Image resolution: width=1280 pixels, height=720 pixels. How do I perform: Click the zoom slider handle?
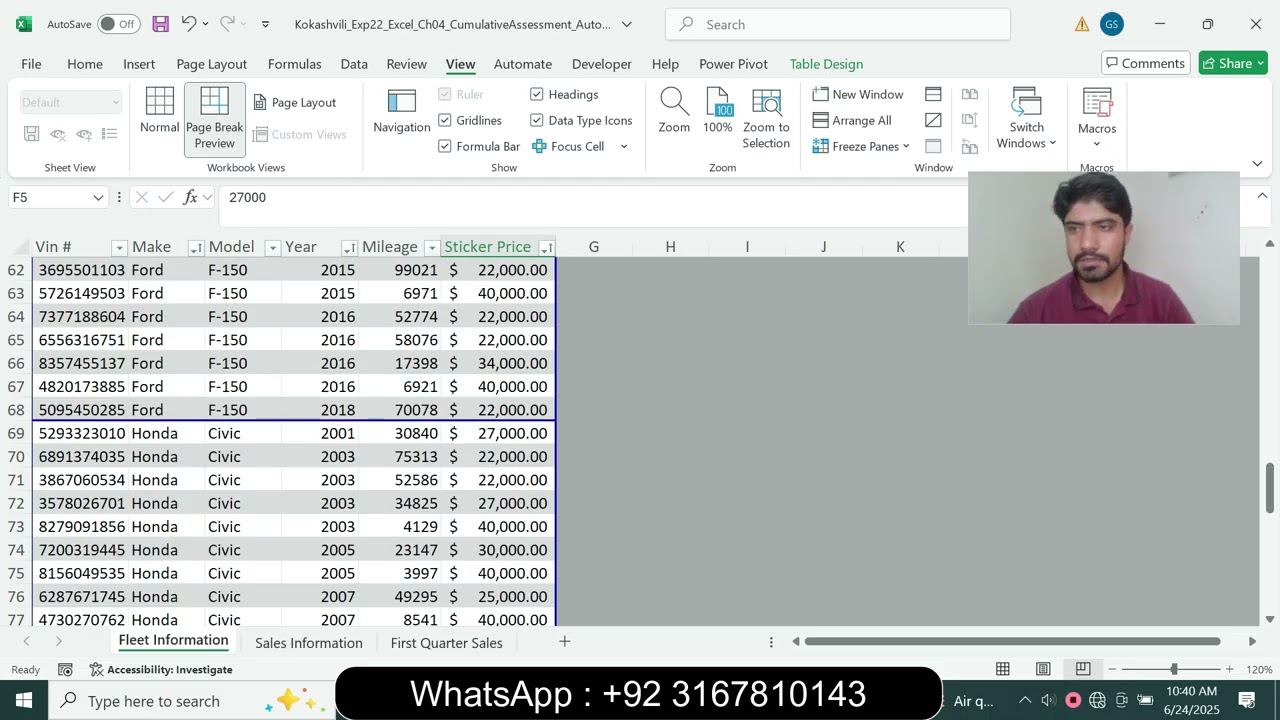(x=1174, y=669)
